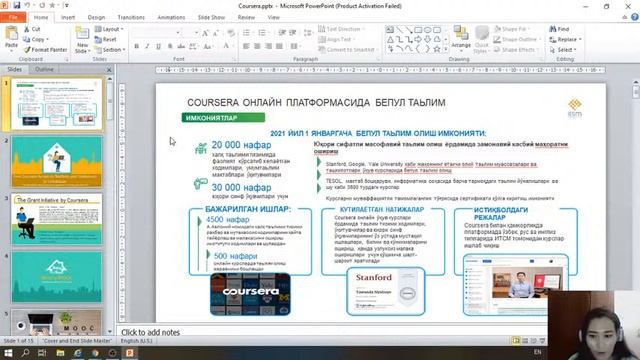Switch to the Outline pane tab
The width and height of the screenshot is (640, 360).
click(x=44, y=69)
